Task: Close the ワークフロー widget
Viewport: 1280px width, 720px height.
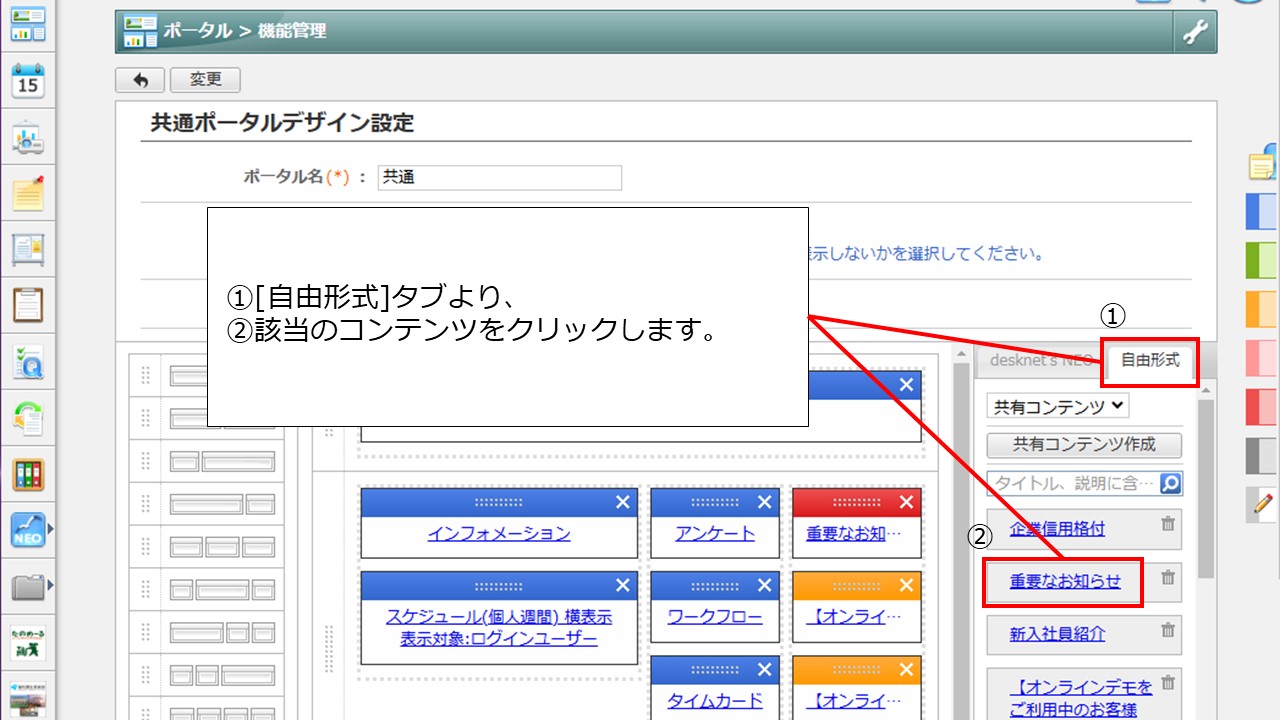Action: (x=765, y=585)
